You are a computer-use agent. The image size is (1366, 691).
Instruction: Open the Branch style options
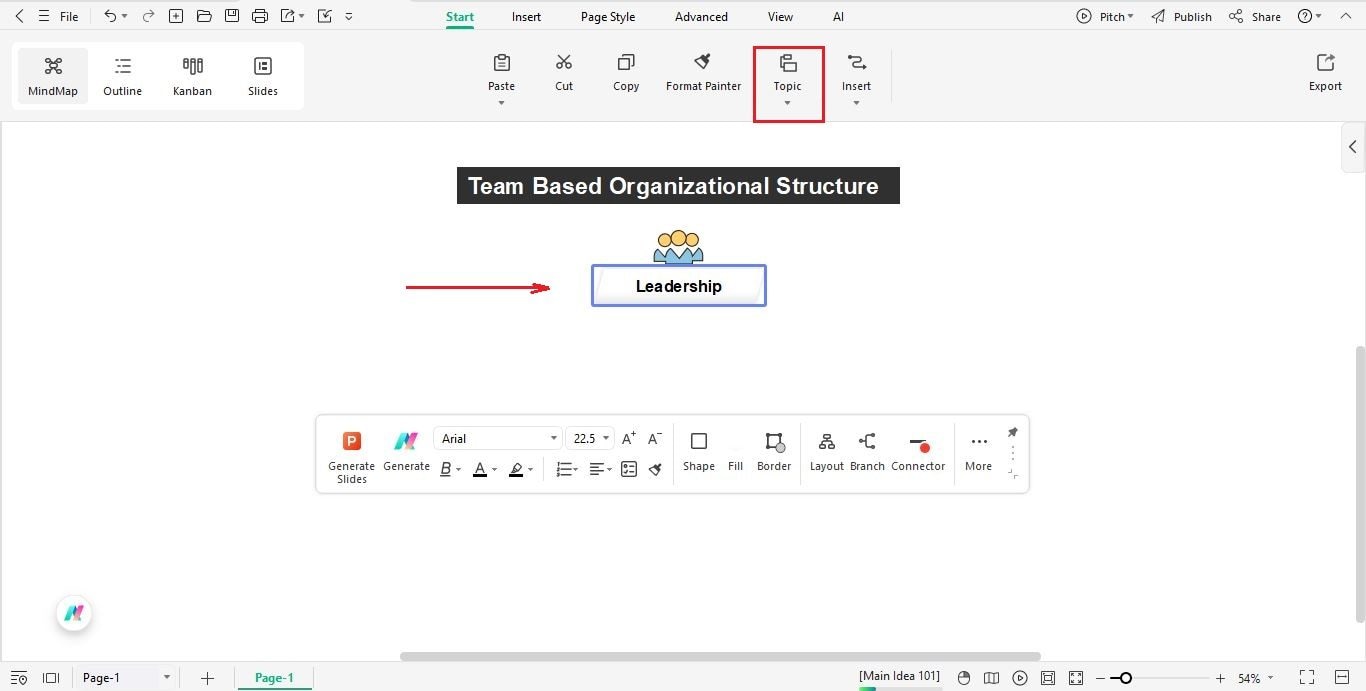[x=867, y=452]
